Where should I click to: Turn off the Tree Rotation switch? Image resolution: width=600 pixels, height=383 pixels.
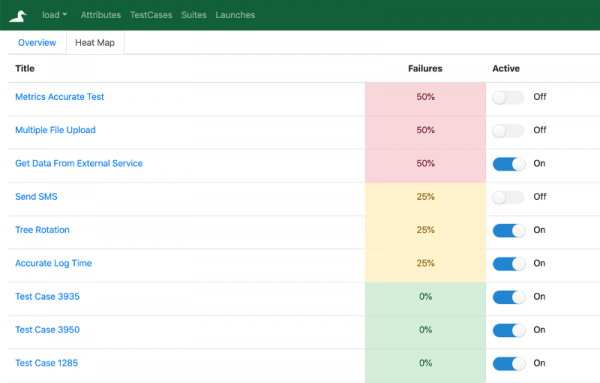[x=508, y=231]
